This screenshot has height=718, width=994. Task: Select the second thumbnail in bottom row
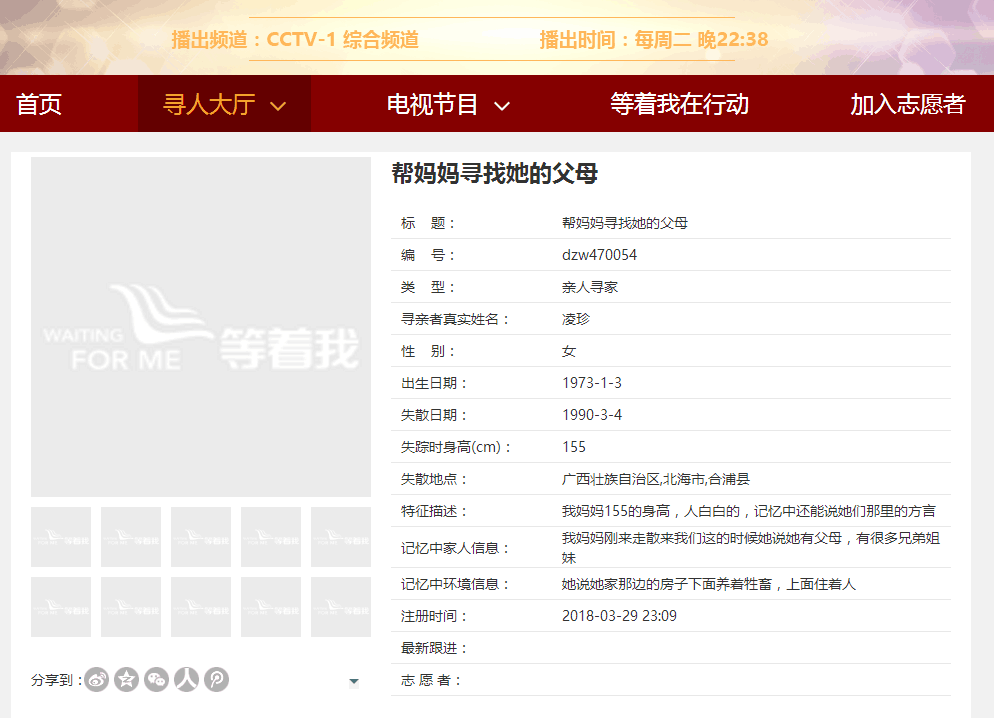coord(131,607)
